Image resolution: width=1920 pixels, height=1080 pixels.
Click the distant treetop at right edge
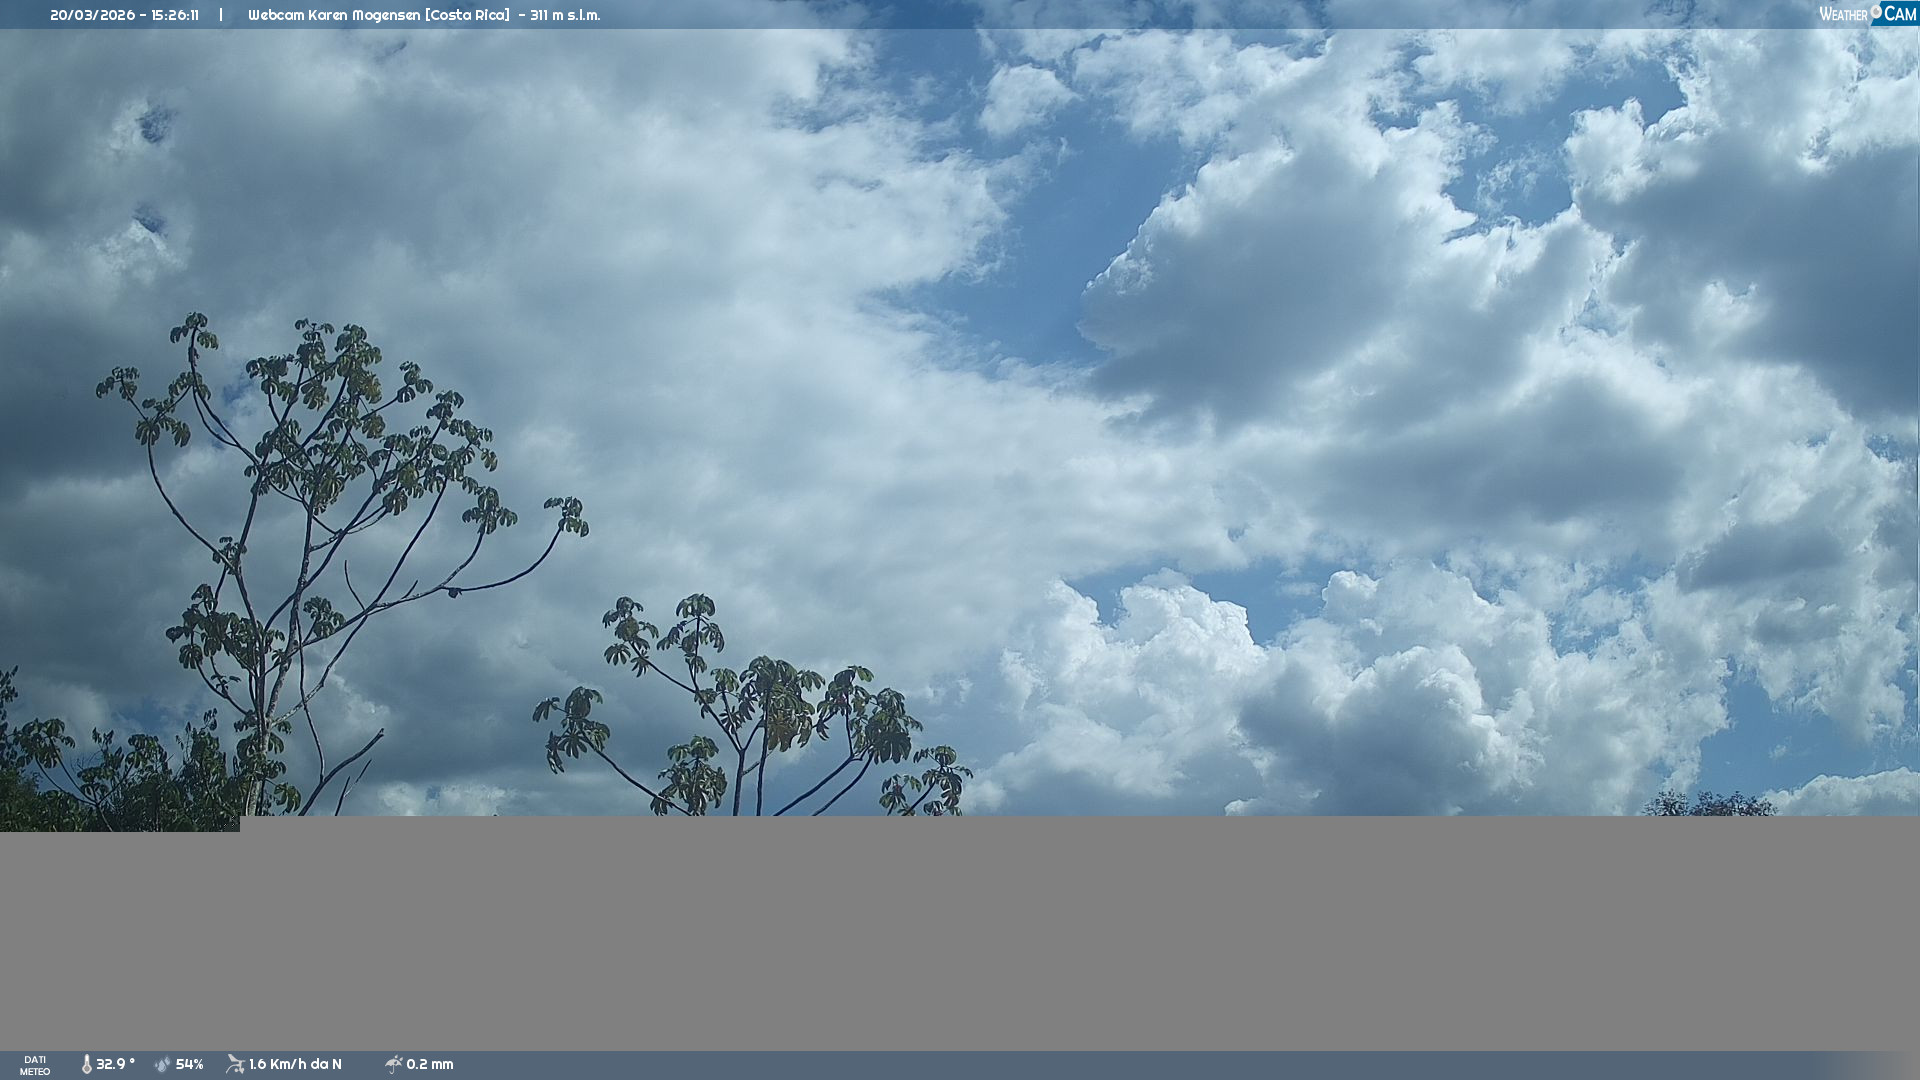coord(1708,804)
